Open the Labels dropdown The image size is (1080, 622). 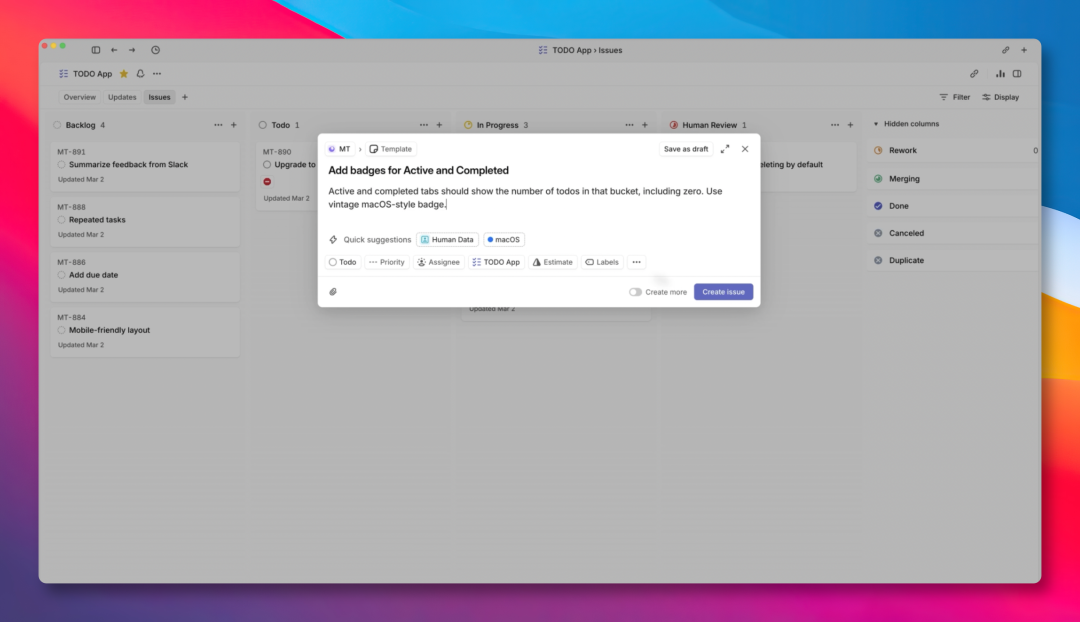(602, 262)
